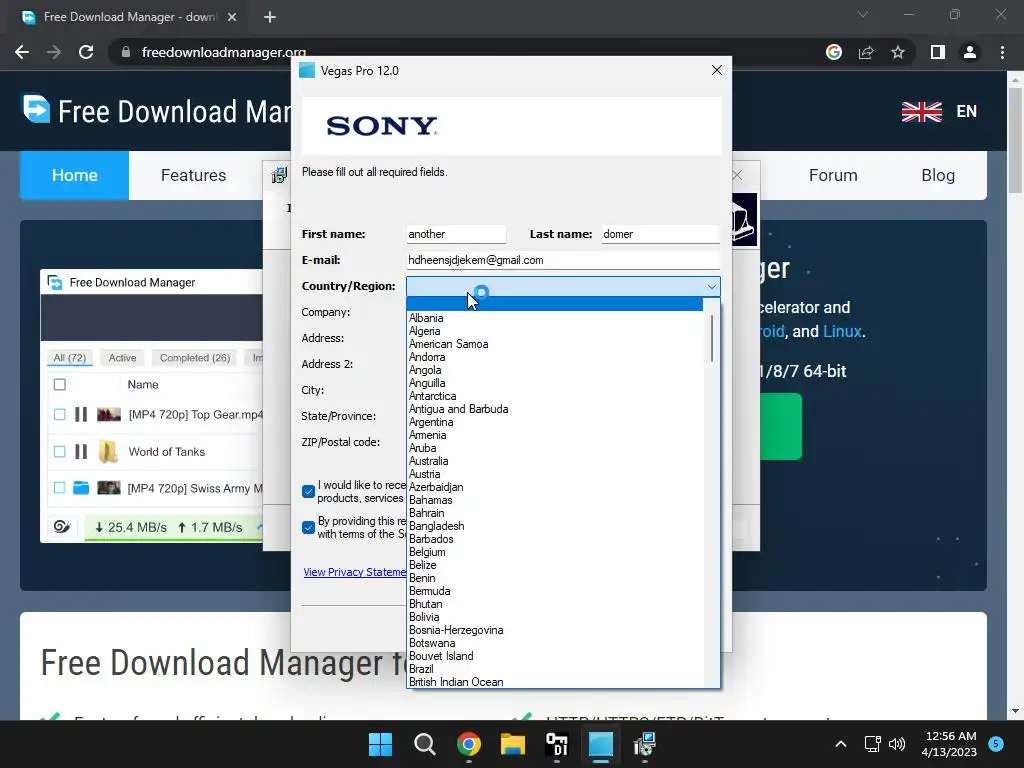Click the Last name field
Viewport: 1024px width, 768px height.
tap(660, 234)
